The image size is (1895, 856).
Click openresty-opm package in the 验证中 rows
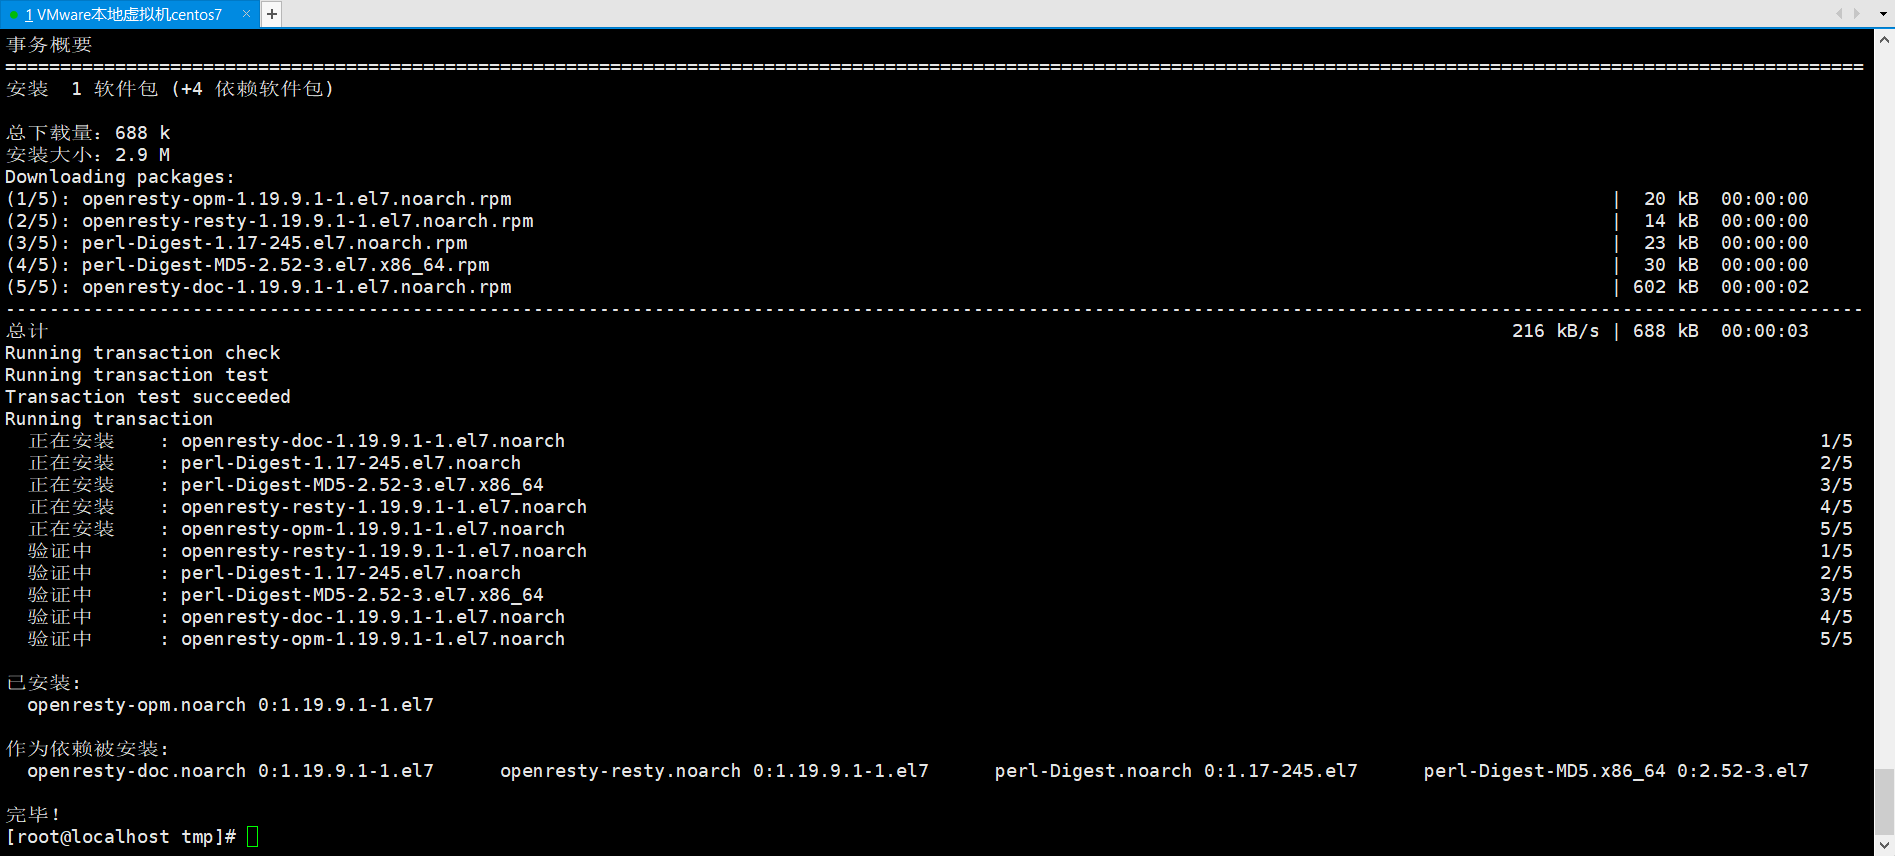pyautogui.click(x=373, y=639)
